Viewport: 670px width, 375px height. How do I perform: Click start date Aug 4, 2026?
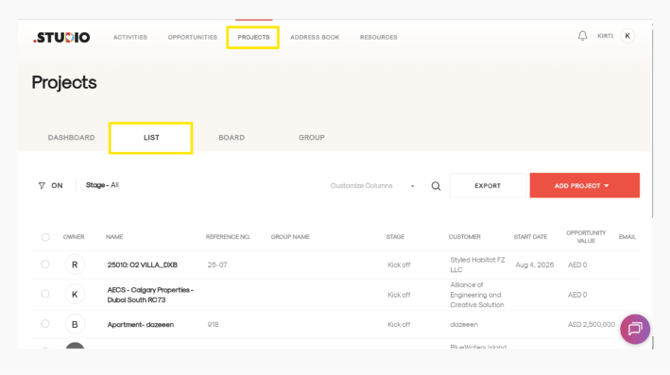(x=535, y=265)
